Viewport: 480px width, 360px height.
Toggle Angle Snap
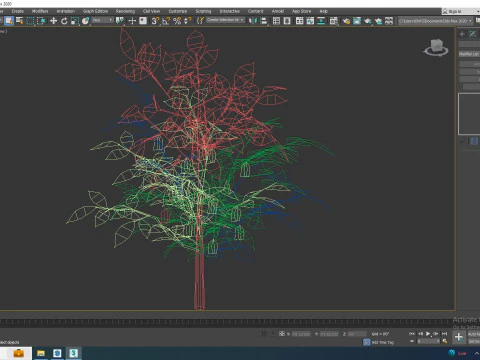click(x=166, y=21)
